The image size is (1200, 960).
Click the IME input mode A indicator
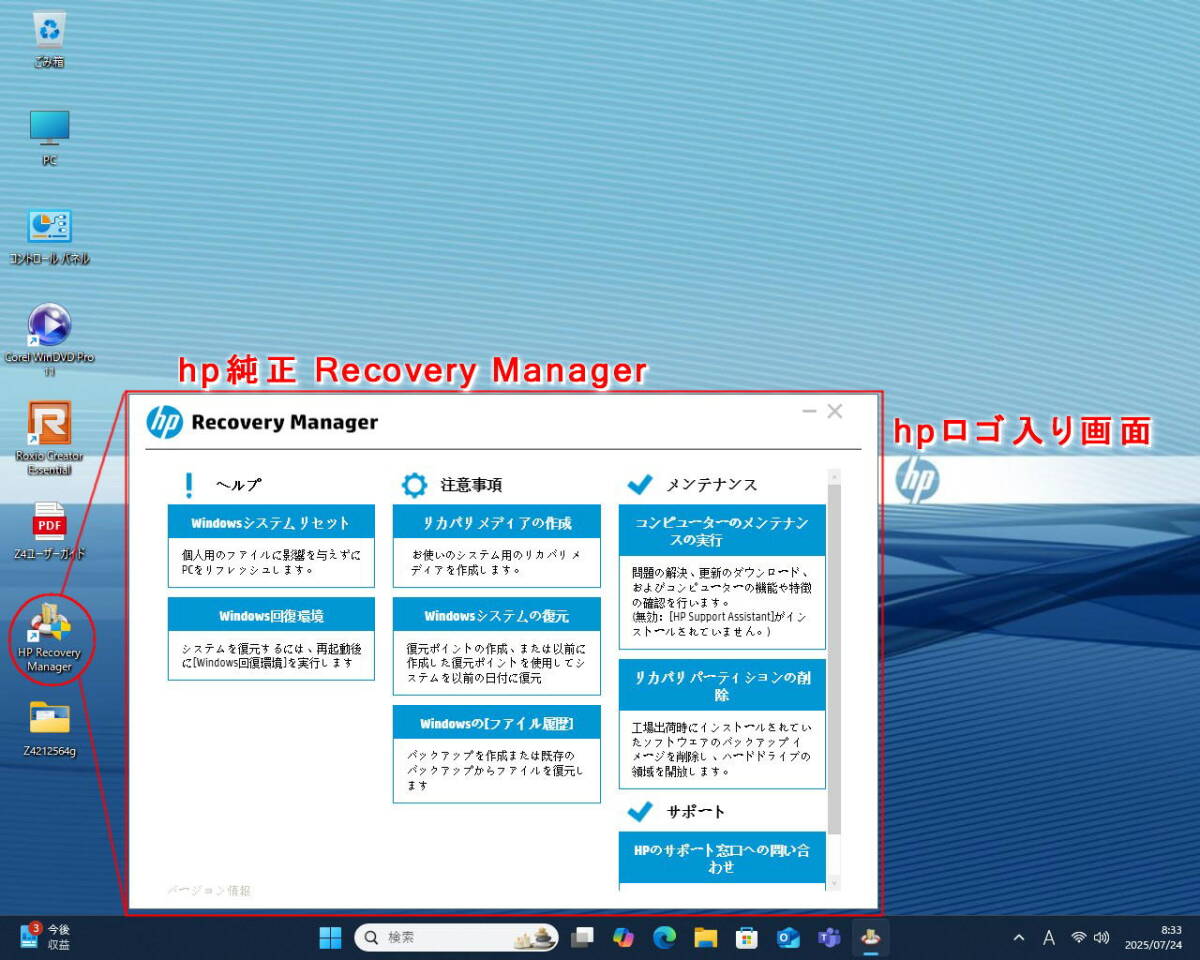(x=1049, y=937)
